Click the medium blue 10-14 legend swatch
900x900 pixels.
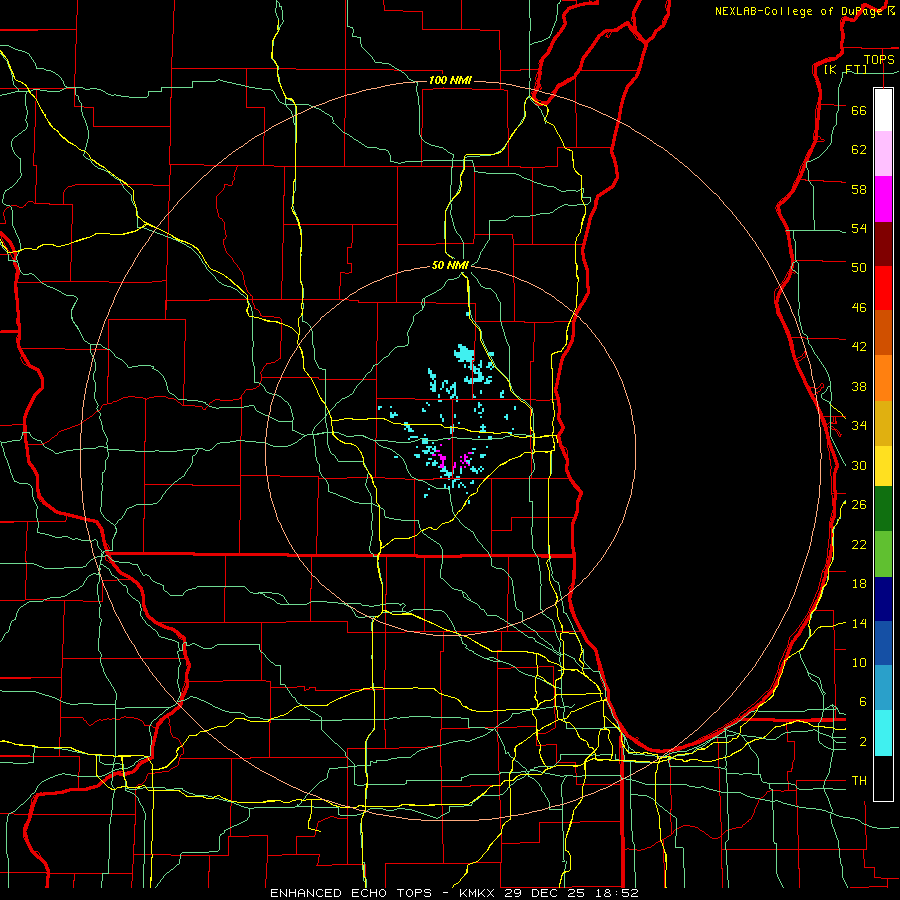pos(883,643)
